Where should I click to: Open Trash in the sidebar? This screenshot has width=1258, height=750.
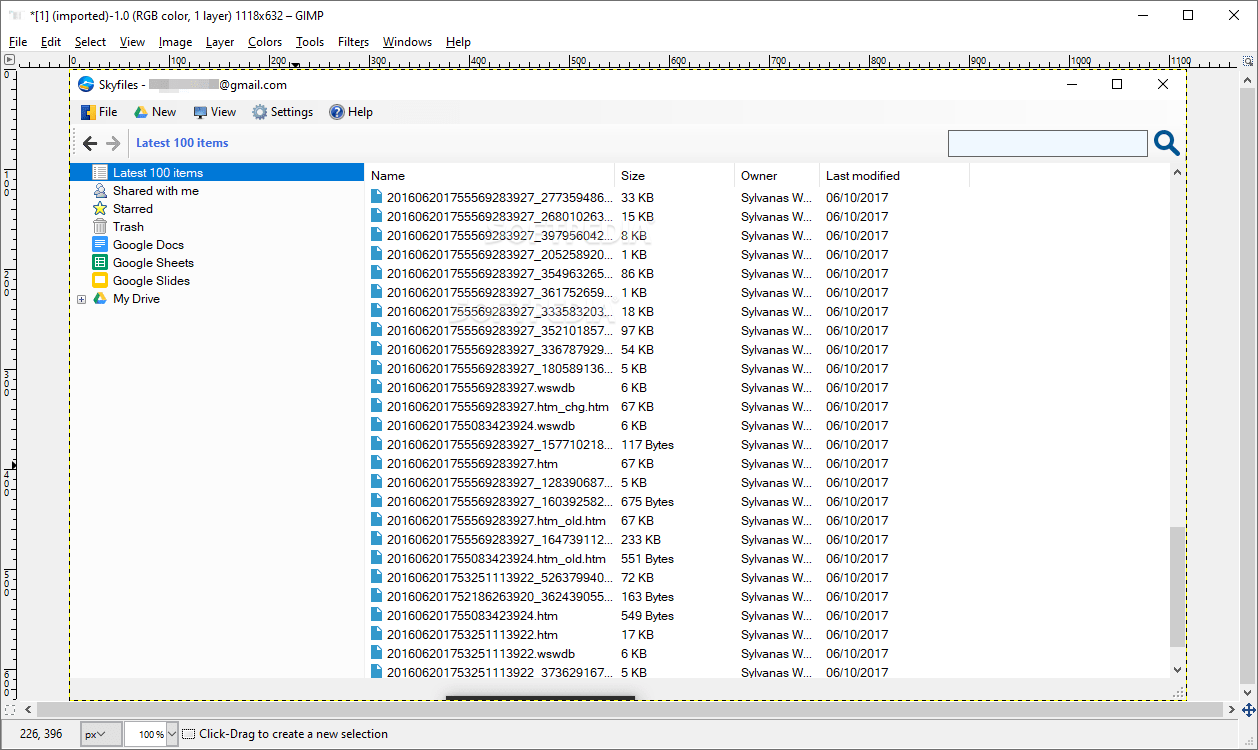point(128,227)
